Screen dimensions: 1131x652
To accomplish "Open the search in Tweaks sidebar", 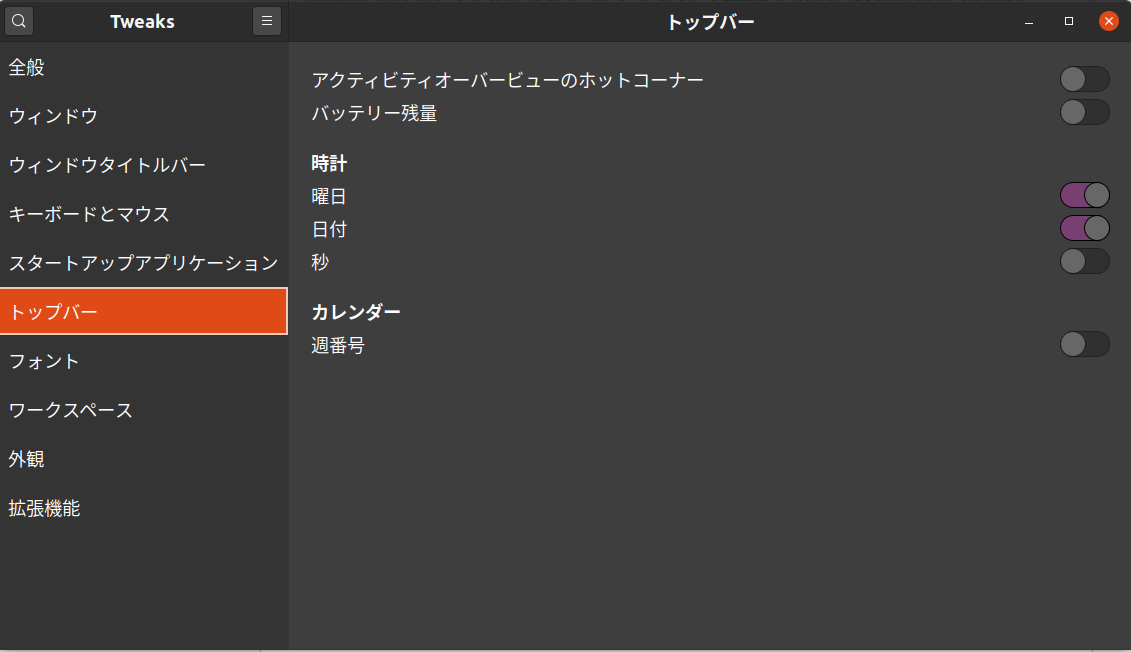I will (x=19, y=22).
